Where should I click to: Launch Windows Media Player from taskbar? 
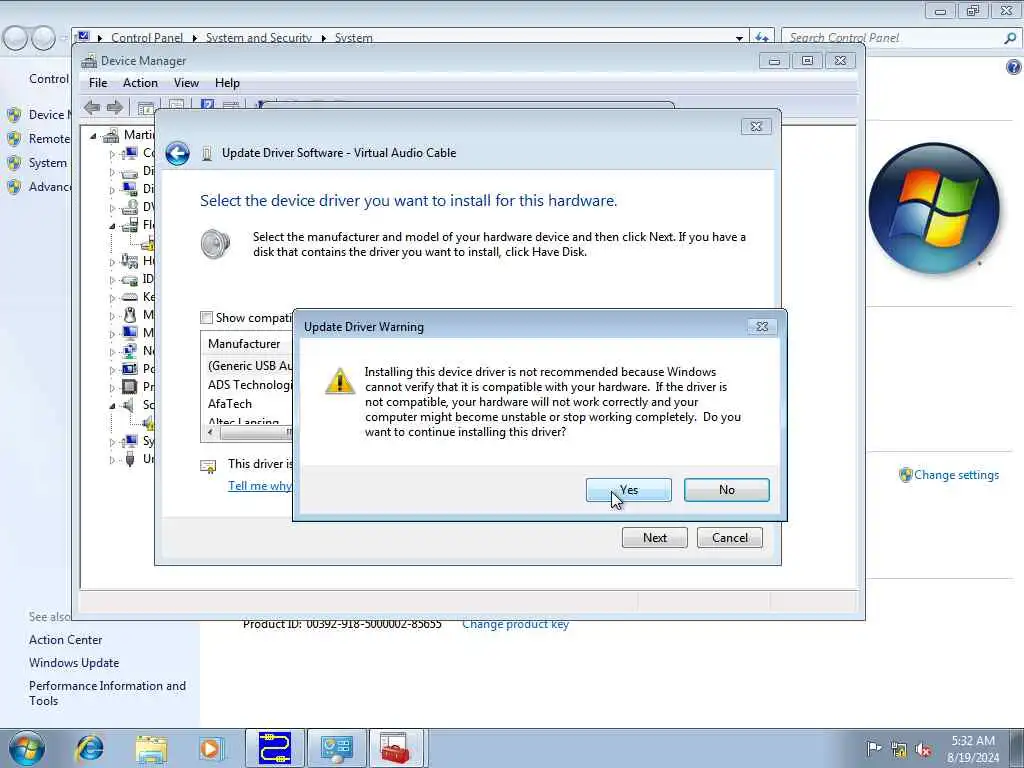click(211, 748)
